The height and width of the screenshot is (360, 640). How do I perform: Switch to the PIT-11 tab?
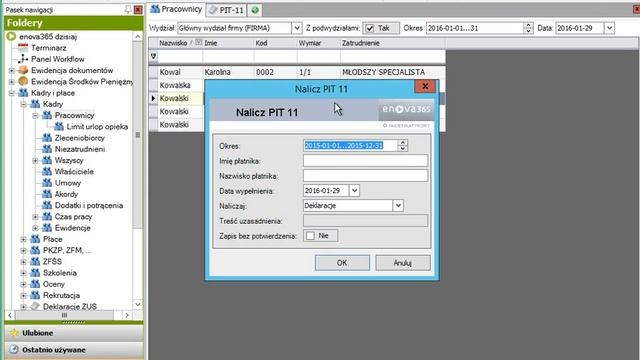[x=227, y=10]
